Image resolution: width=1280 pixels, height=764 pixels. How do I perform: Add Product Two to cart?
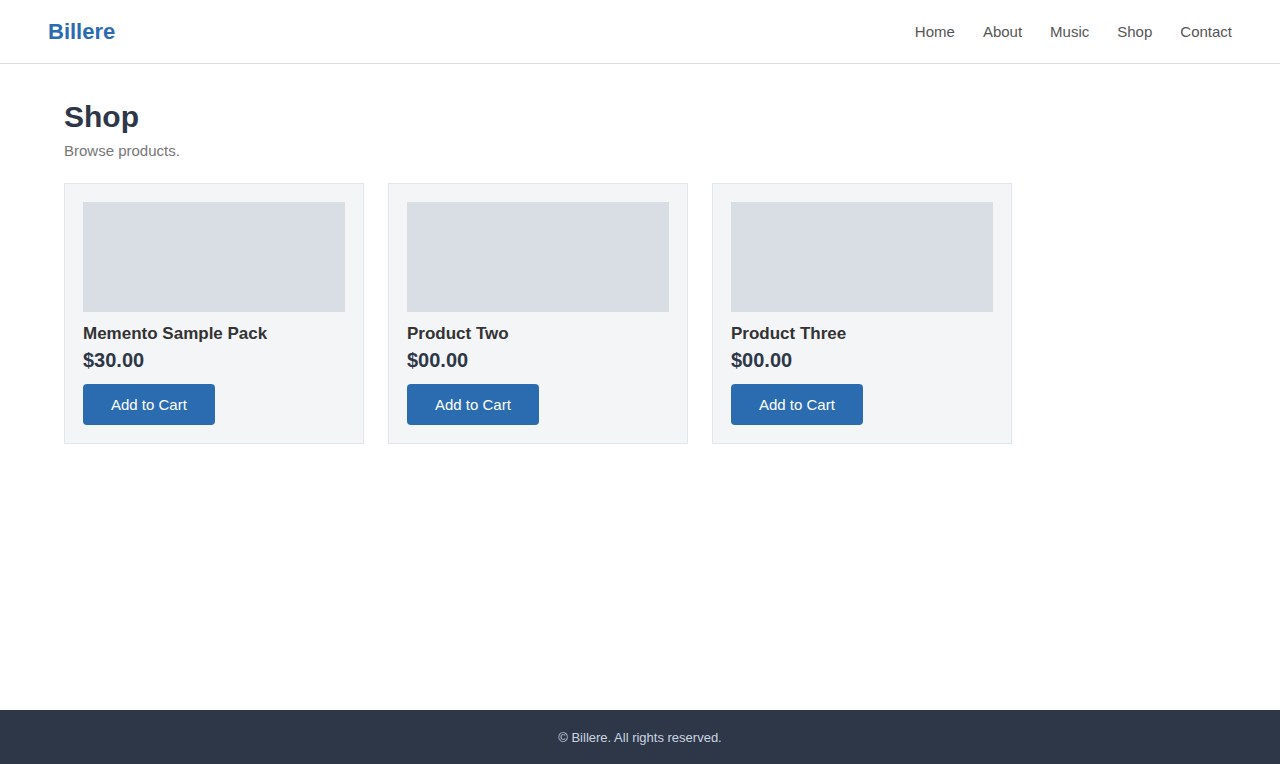coord(473,404)
